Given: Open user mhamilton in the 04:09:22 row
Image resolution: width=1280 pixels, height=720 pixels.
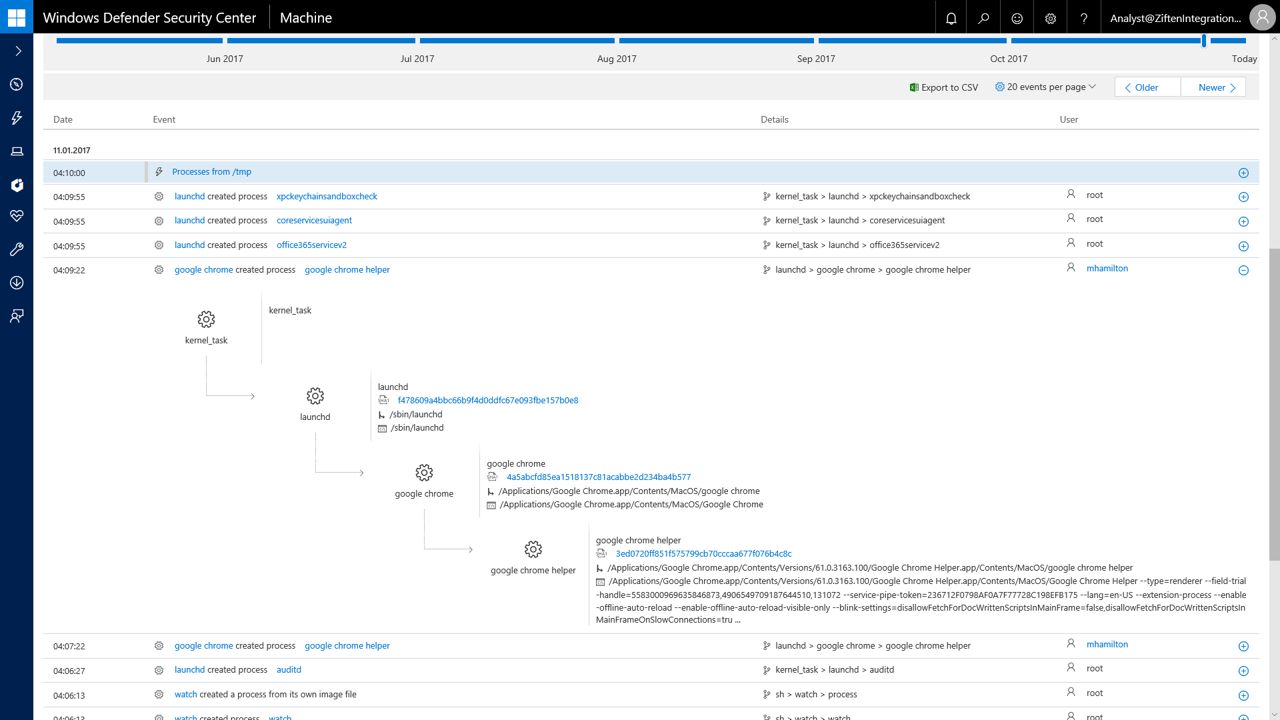Looking at the screenshot, I should click(x=1107, y=268).
